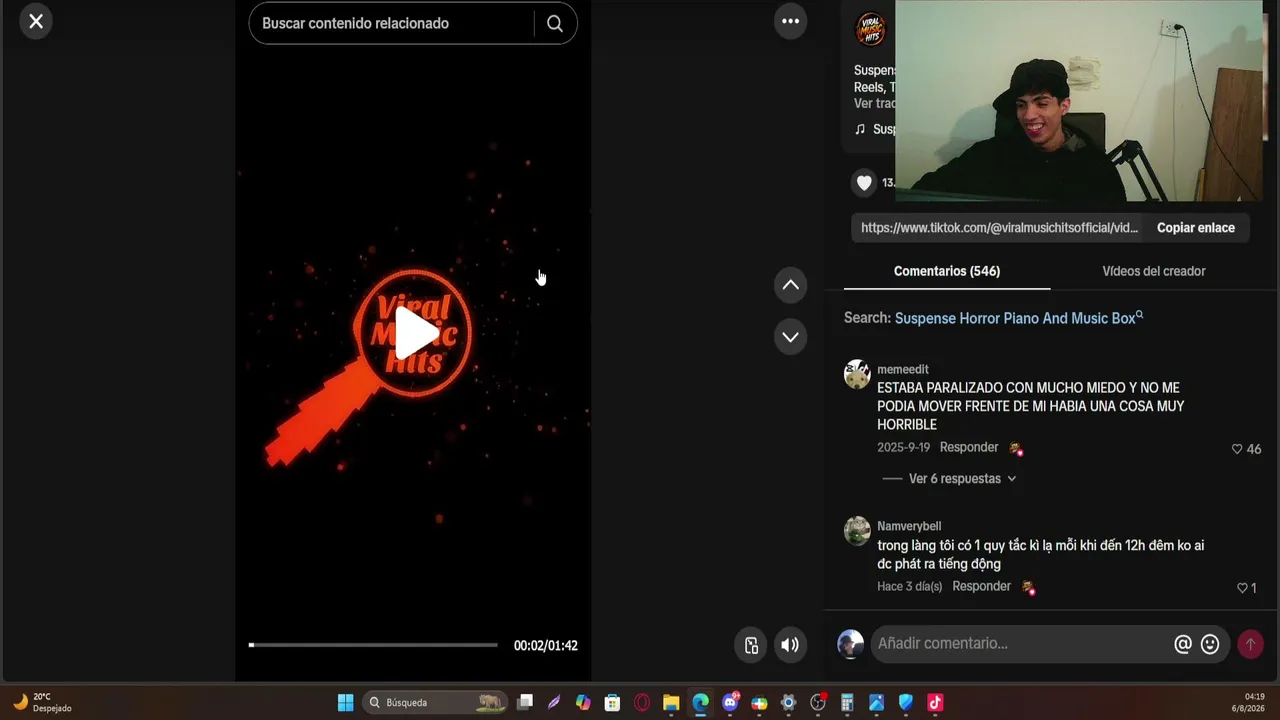Open the Namverybell username link

[x=909, y=527]
